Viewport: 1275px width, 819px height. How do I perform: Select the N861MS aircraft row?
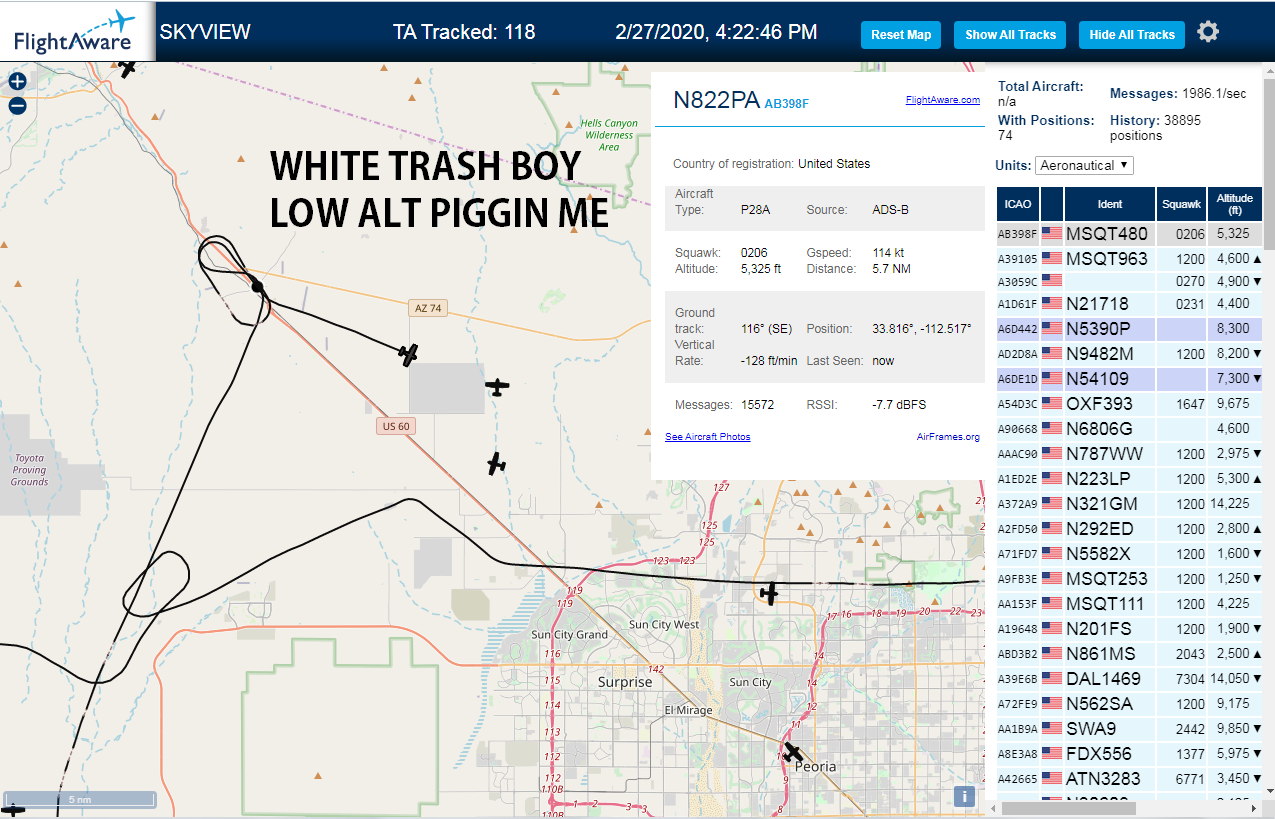[1130, 654]
